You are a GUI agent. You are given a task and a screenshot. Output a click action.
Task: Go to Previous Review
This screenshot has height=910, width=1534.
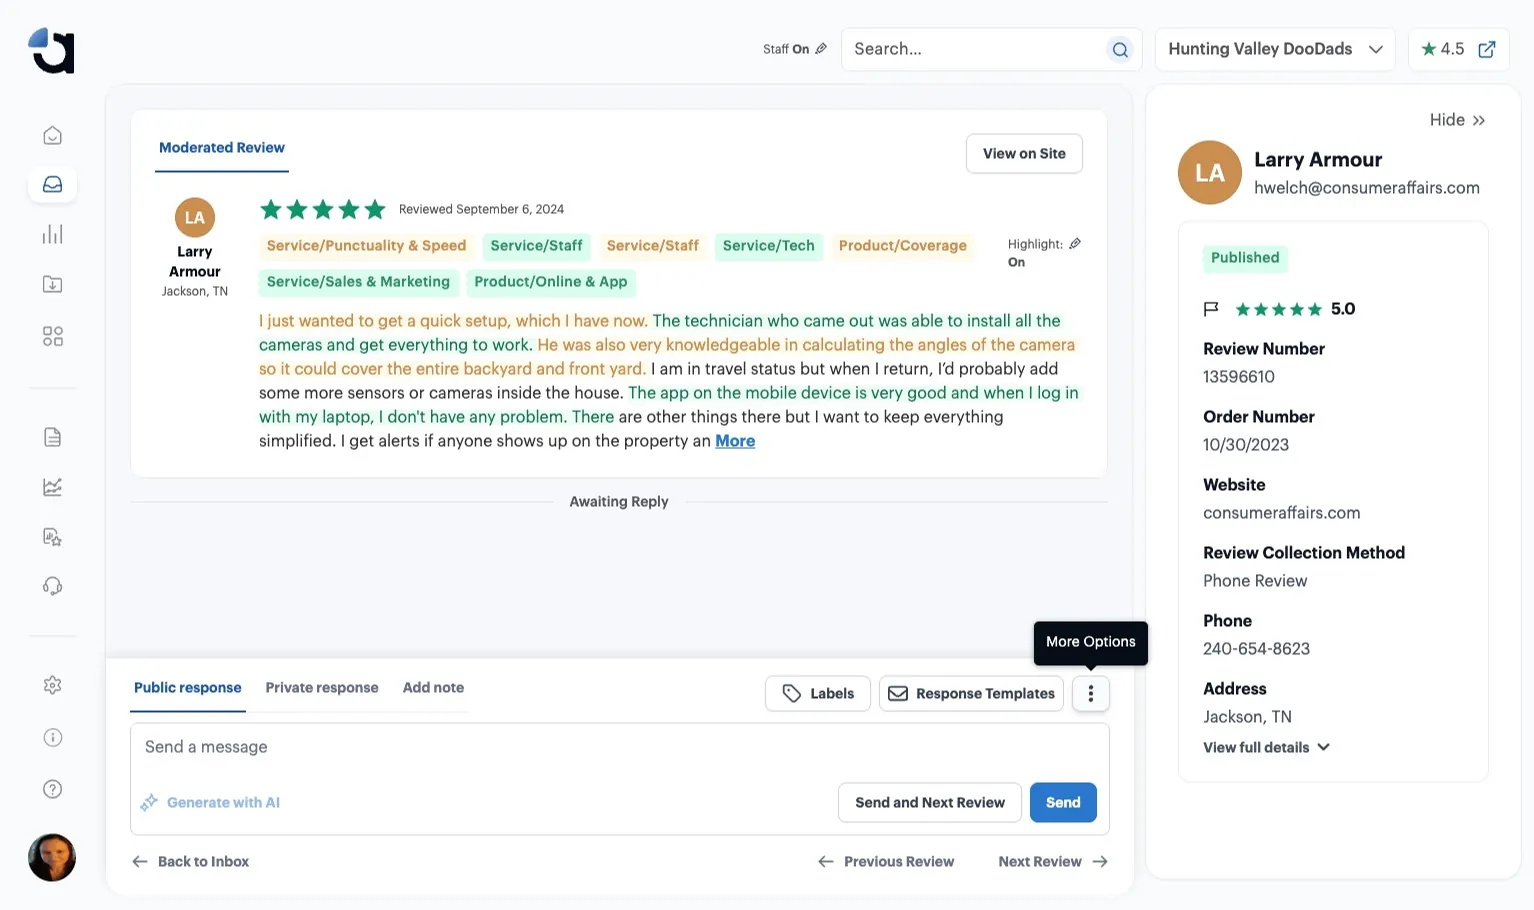tap(886, 861)
